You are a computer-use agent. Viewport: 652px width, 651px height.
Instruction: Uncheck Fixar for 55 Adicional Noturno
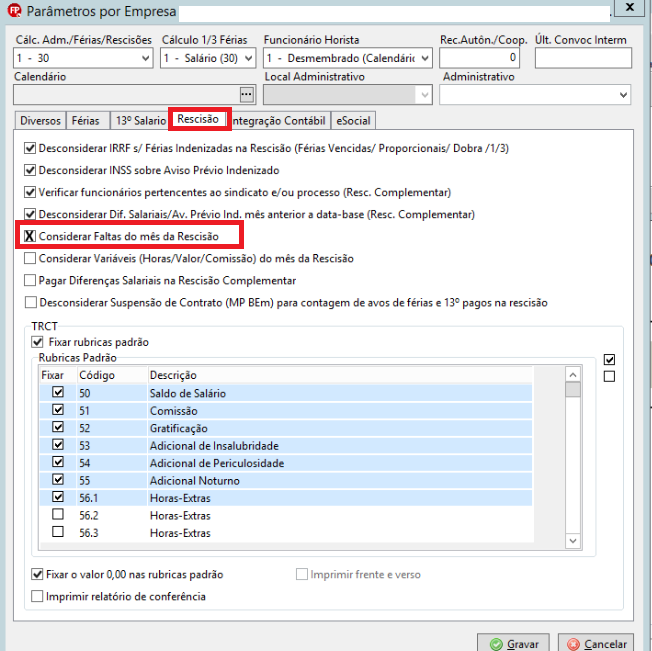click(x=58, y=479)
